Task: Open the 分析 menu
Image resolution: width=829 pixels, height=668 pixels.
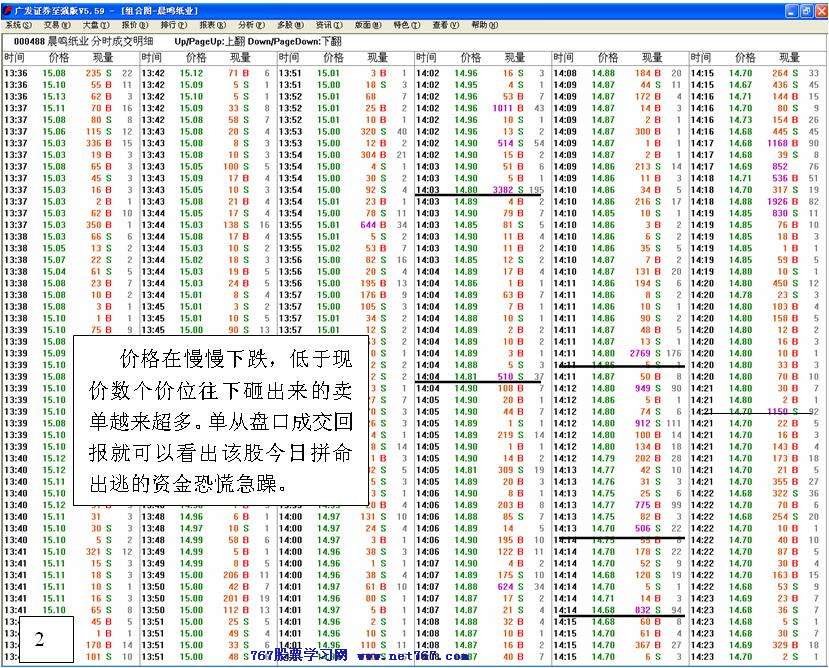Action: coord(251,25)
